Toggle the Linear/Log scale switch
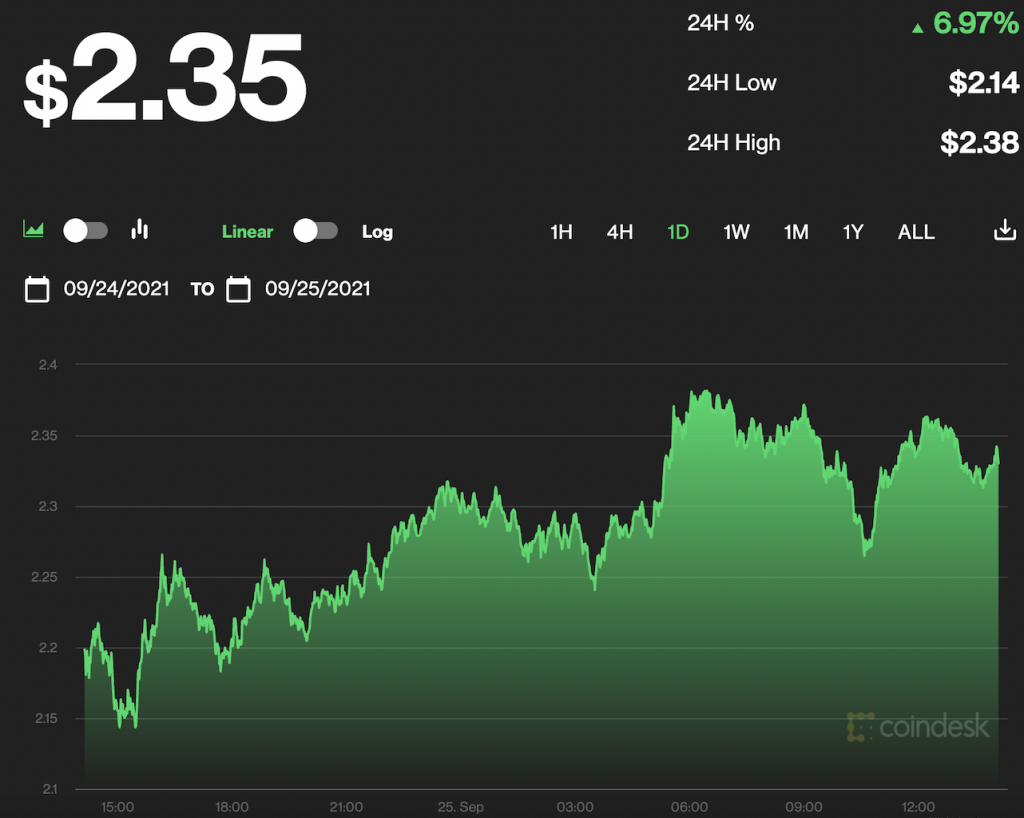Viewport: 1024px width, 818px height. pyautogui.click(x=316, y=231)
